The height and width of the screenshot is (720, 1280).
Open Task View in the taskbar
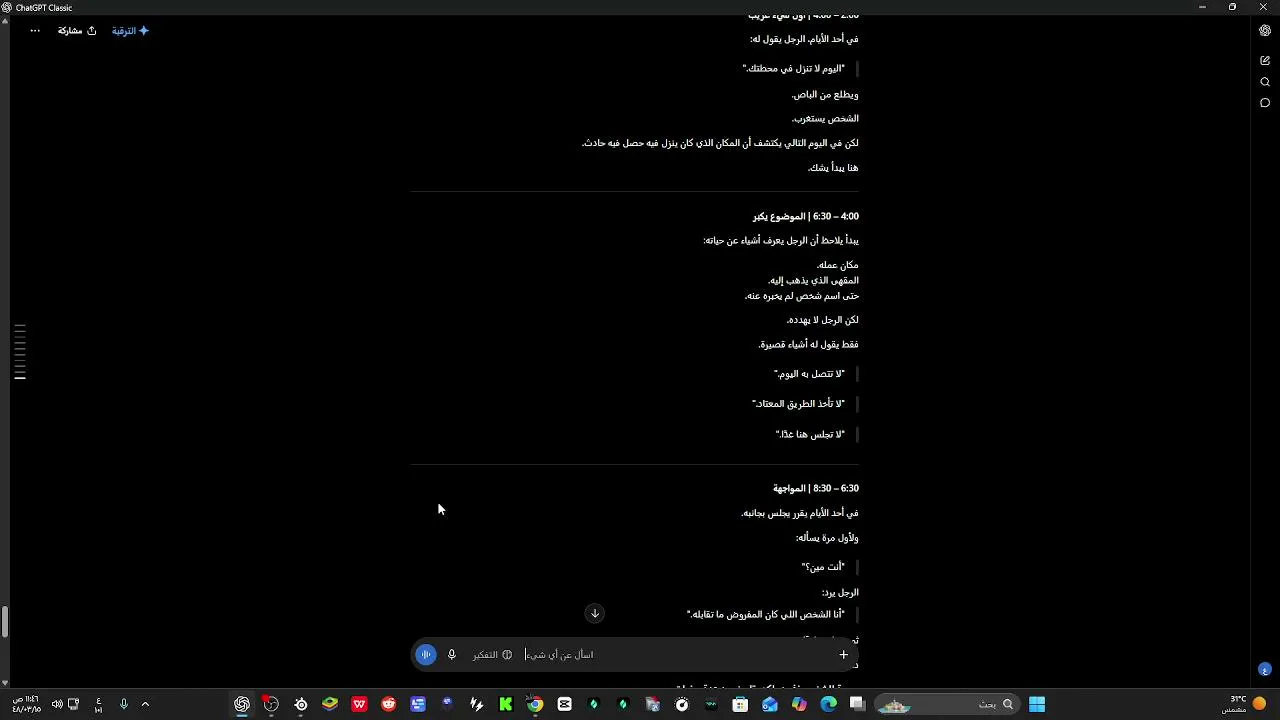click(857, 705)
